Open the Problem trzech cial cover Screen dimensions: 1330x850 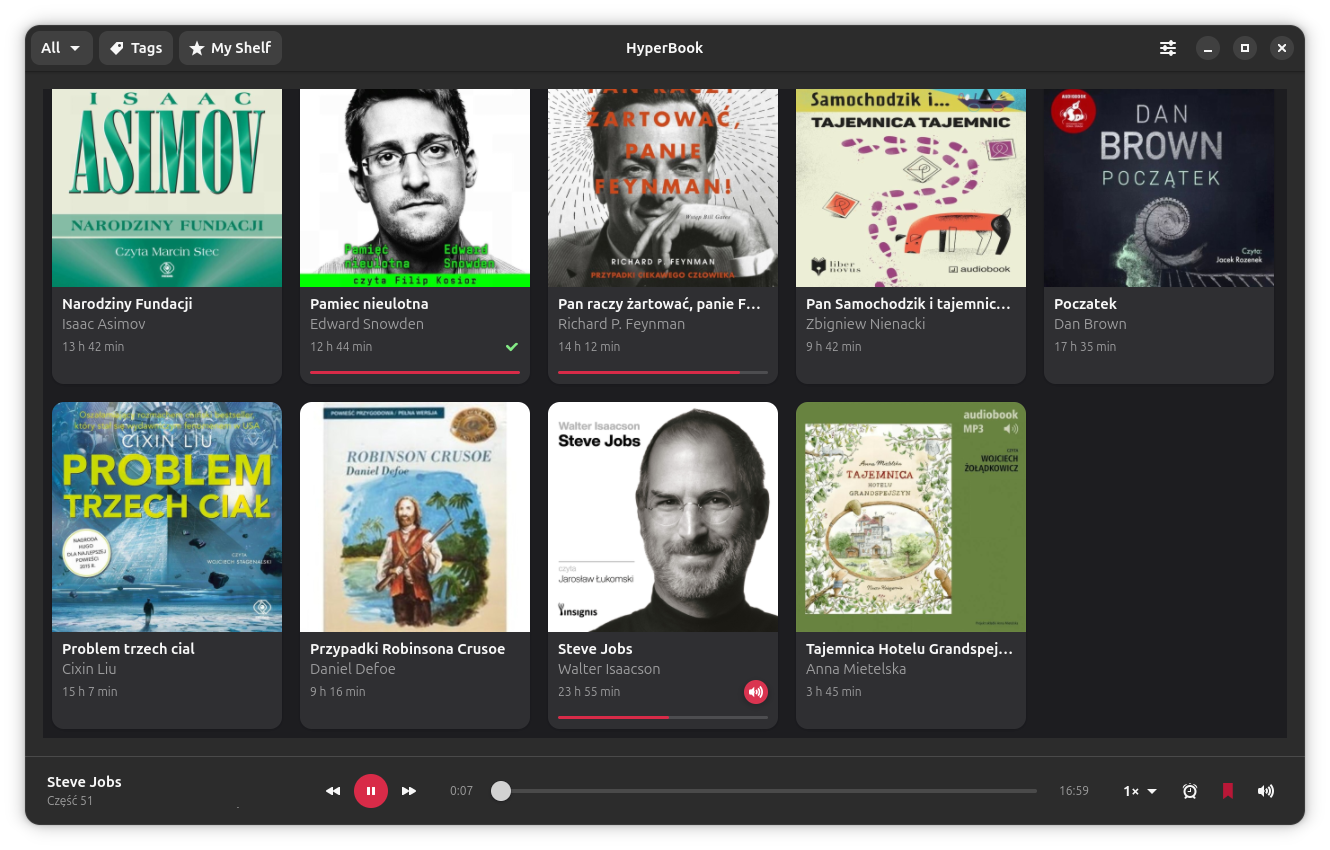pos(167,517)
